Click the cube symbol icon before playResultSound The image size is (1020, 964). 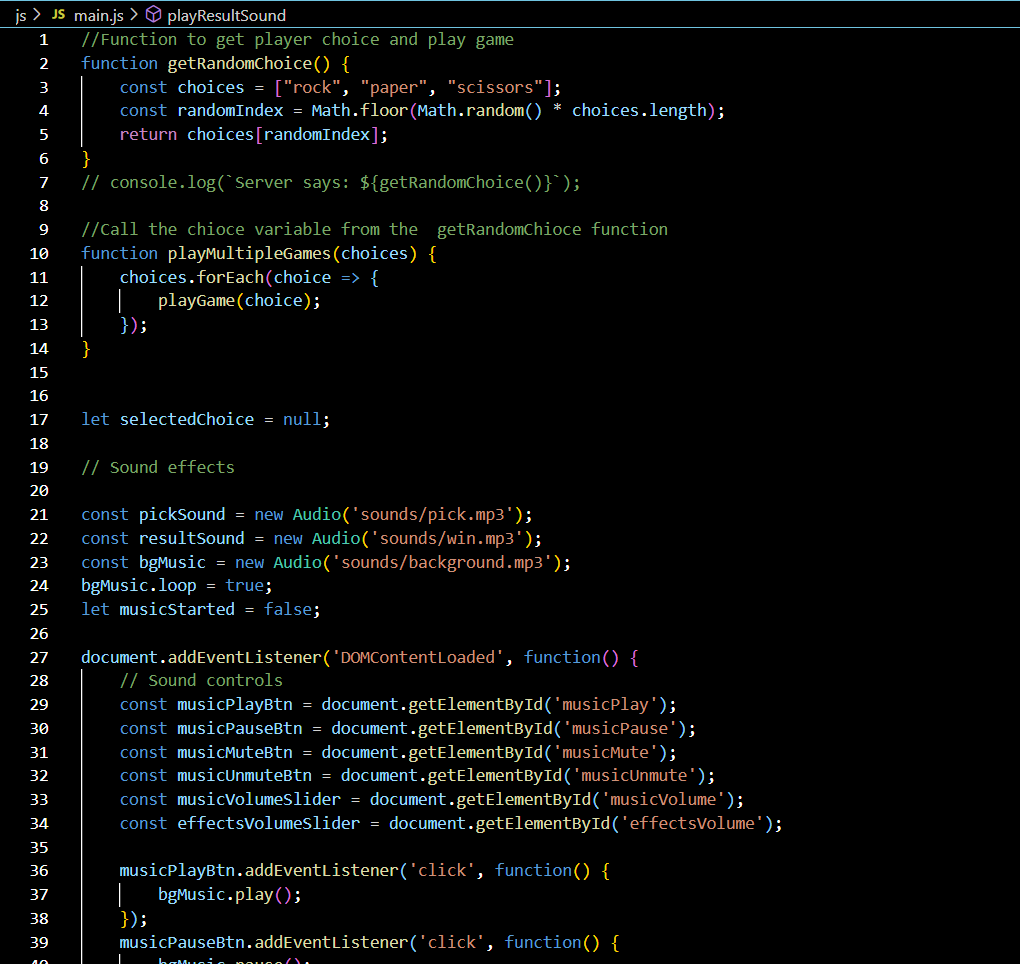[x=153, y=14]
